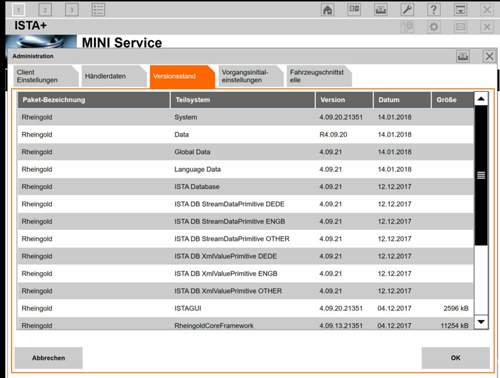Screen dimensions: 500x378
Task: Switch to Client Einstellungen tab
Action: pyautogui.click(x=46, y=76)
